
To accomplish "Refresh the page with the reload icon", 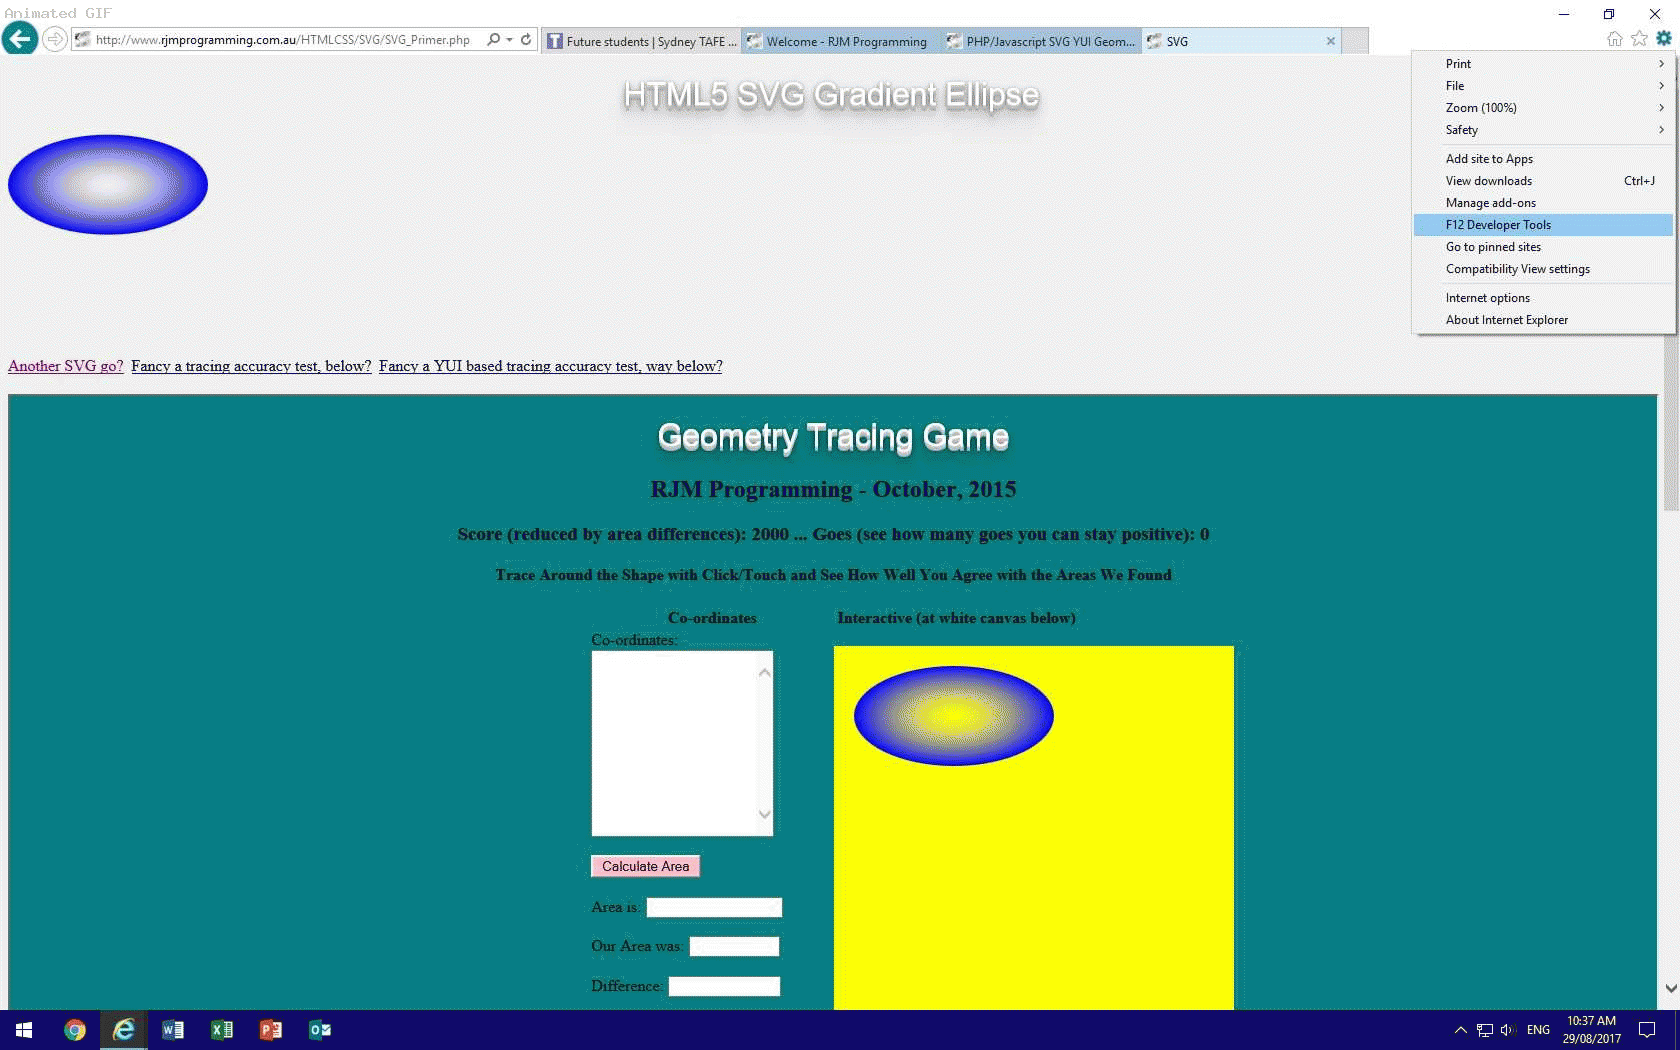I will pos(526,40).
